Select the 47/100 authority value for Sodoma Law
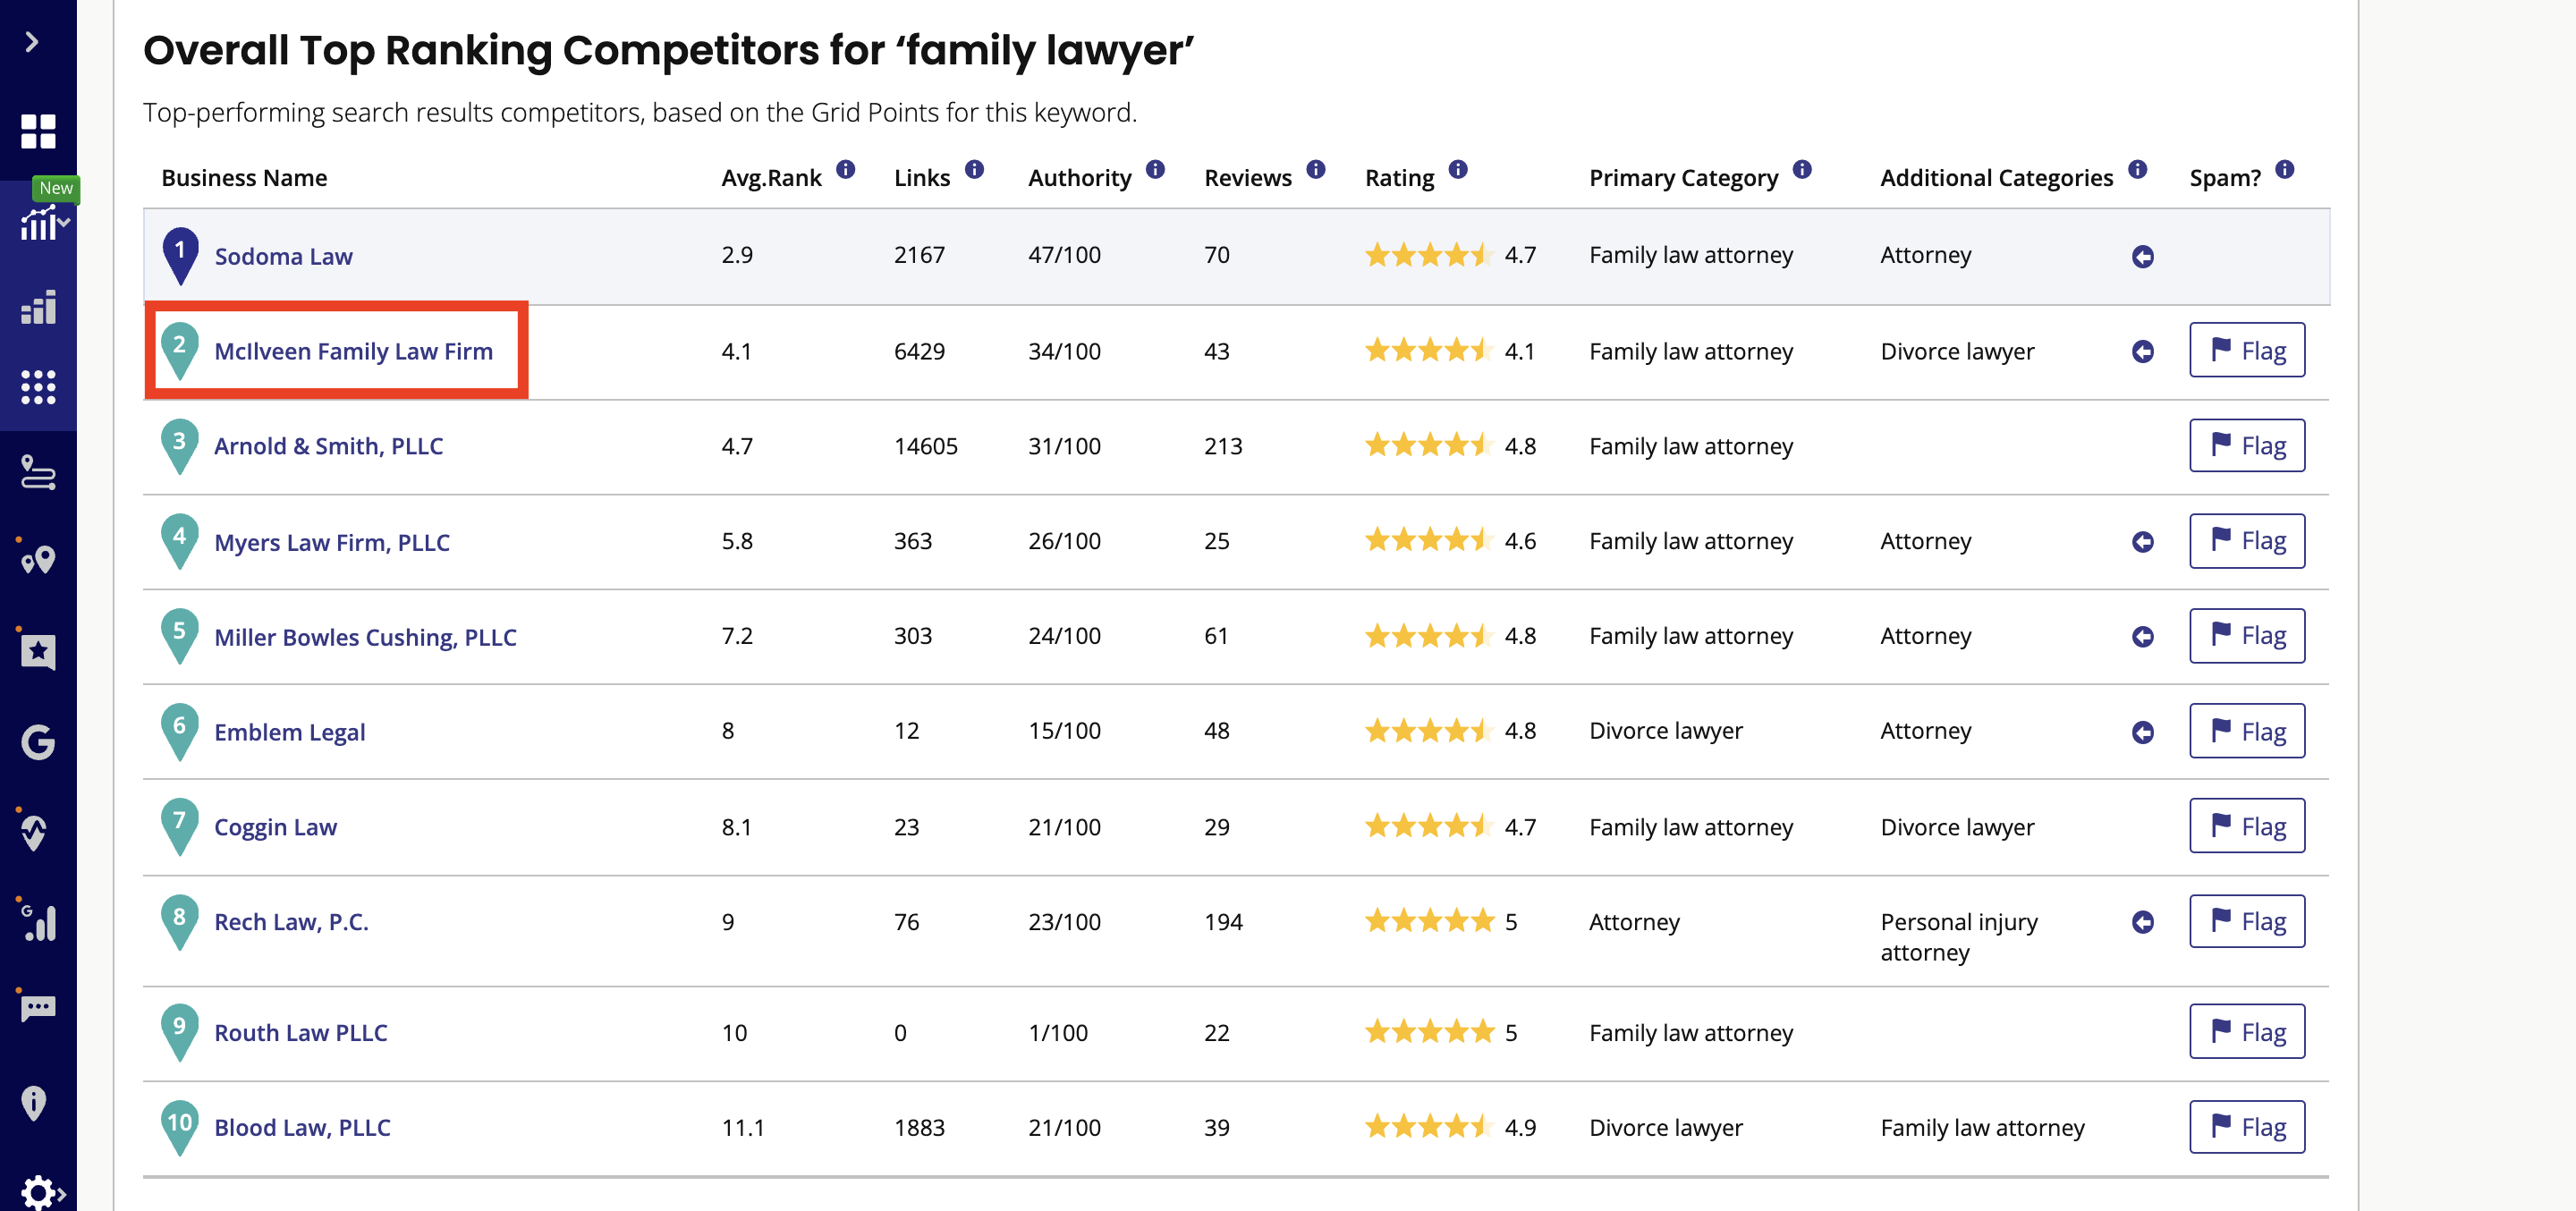The width and height of the screenshot is (2576, 1211). click(1064, 255)
